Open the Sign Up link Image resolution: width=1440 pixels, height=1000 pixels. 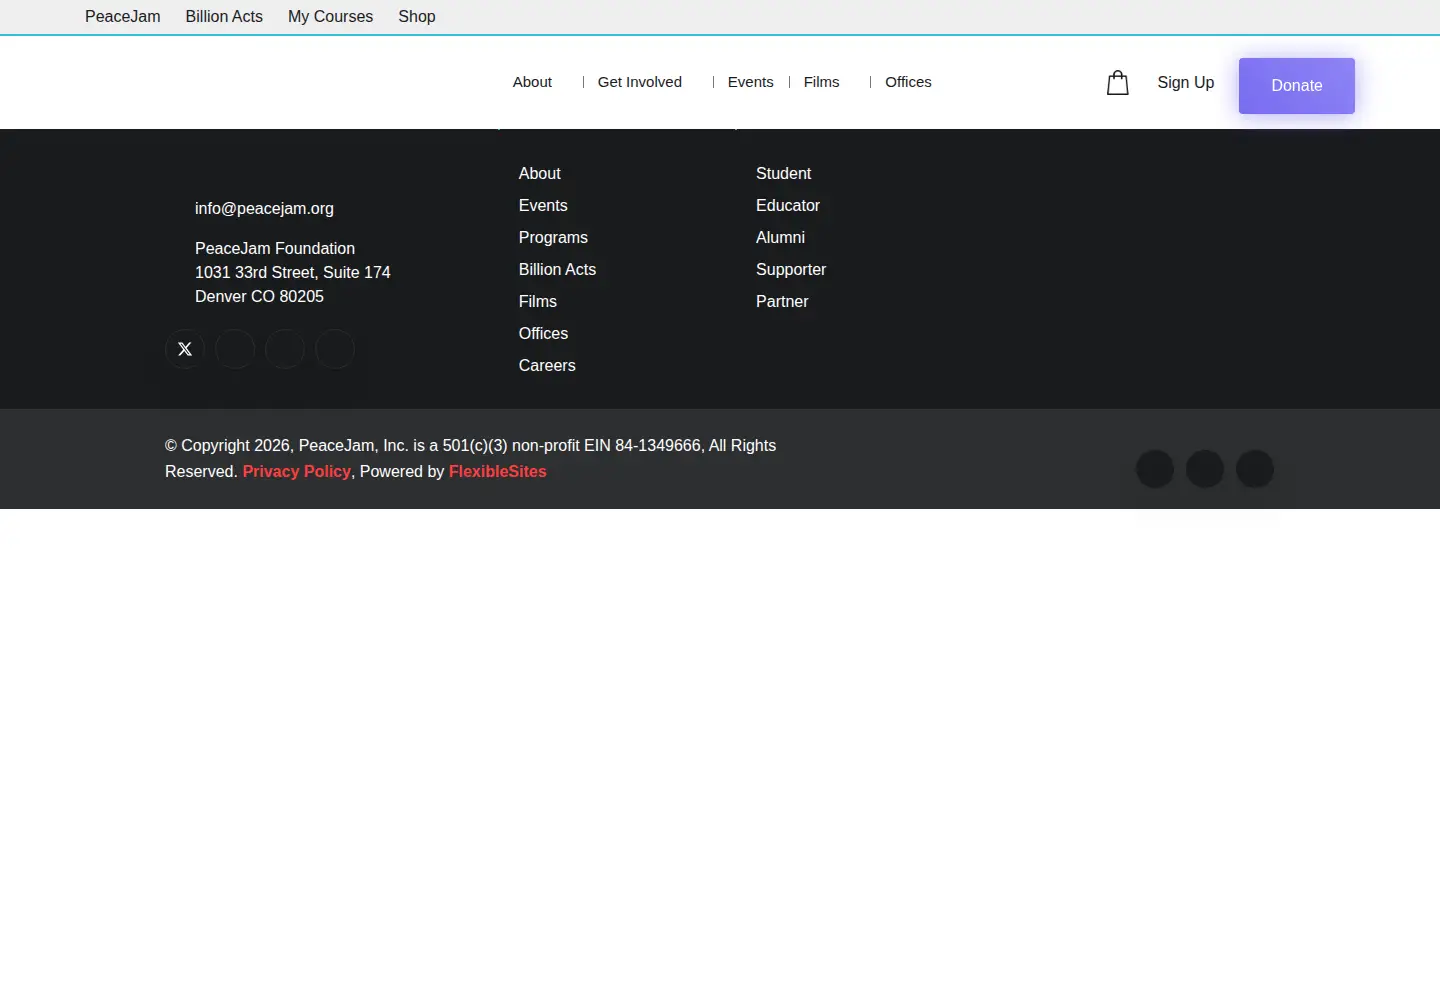point(1185,83)
